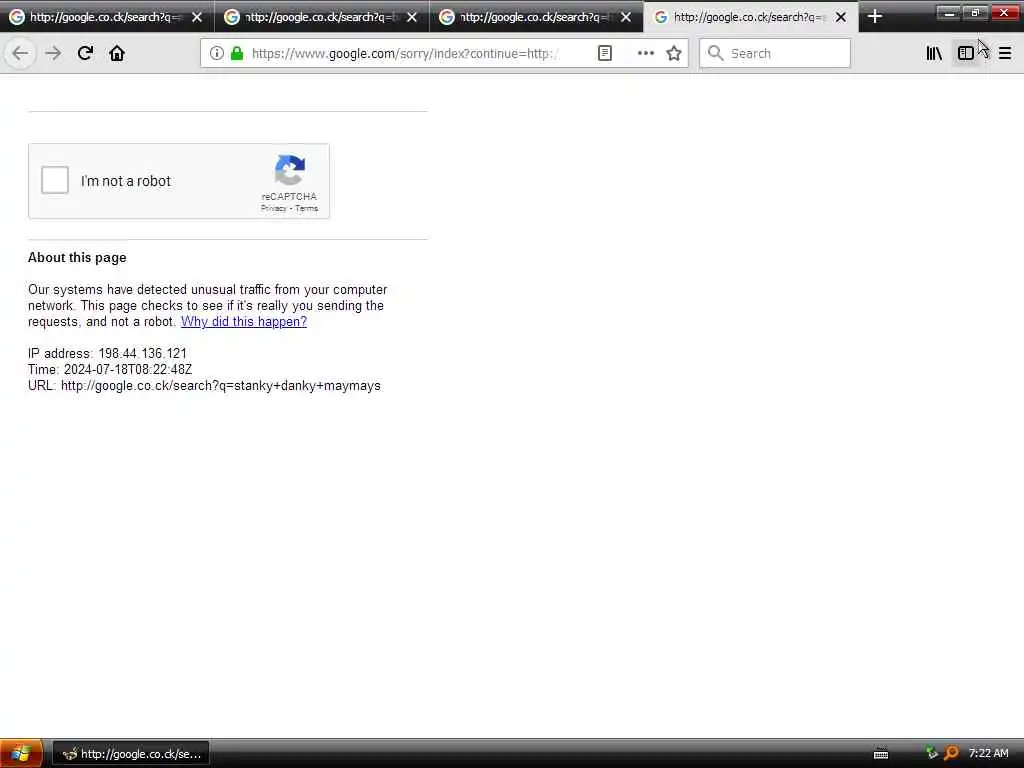Open the Why did this happen? link
The width and height of the screenshot is (1024, 768).
coord(244,321)
